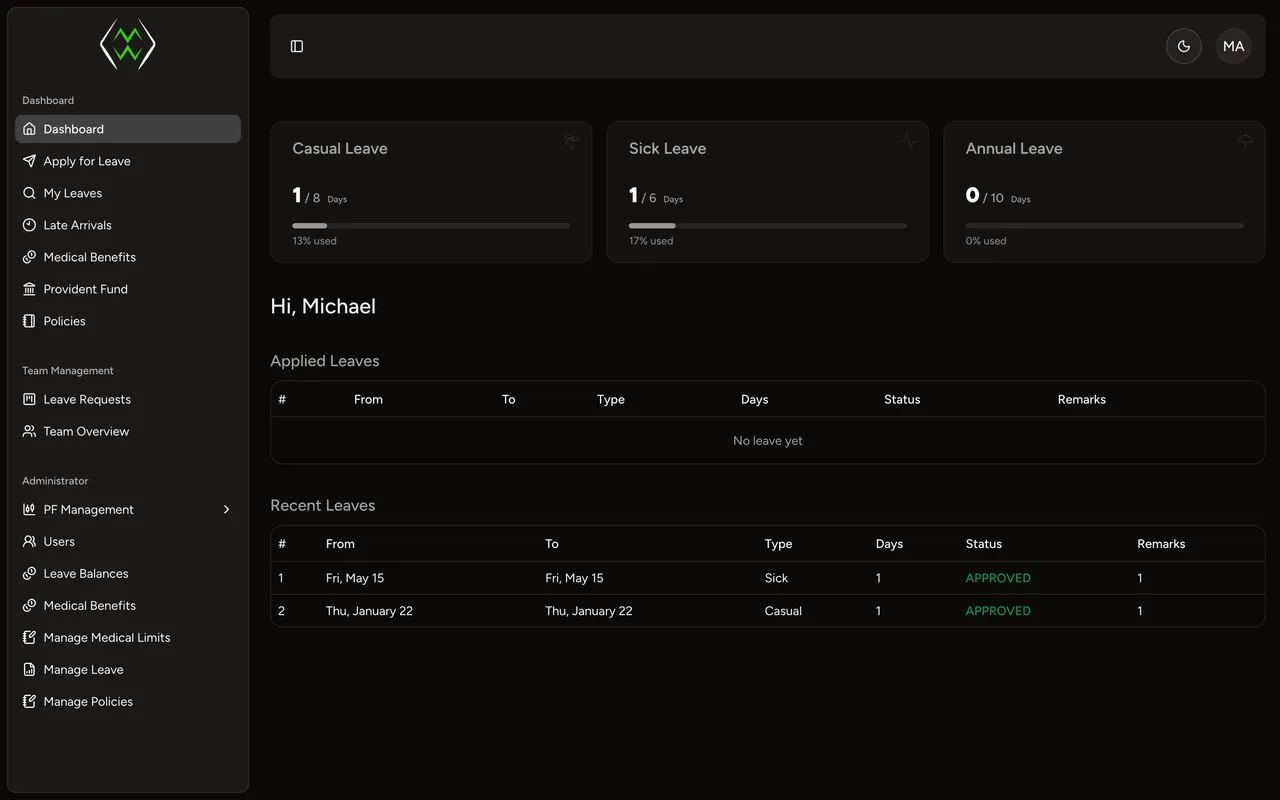Click the people icon for Team Overview
Image resolution: width=1280 pixels, height=800 pixels.
coord(30,431)
